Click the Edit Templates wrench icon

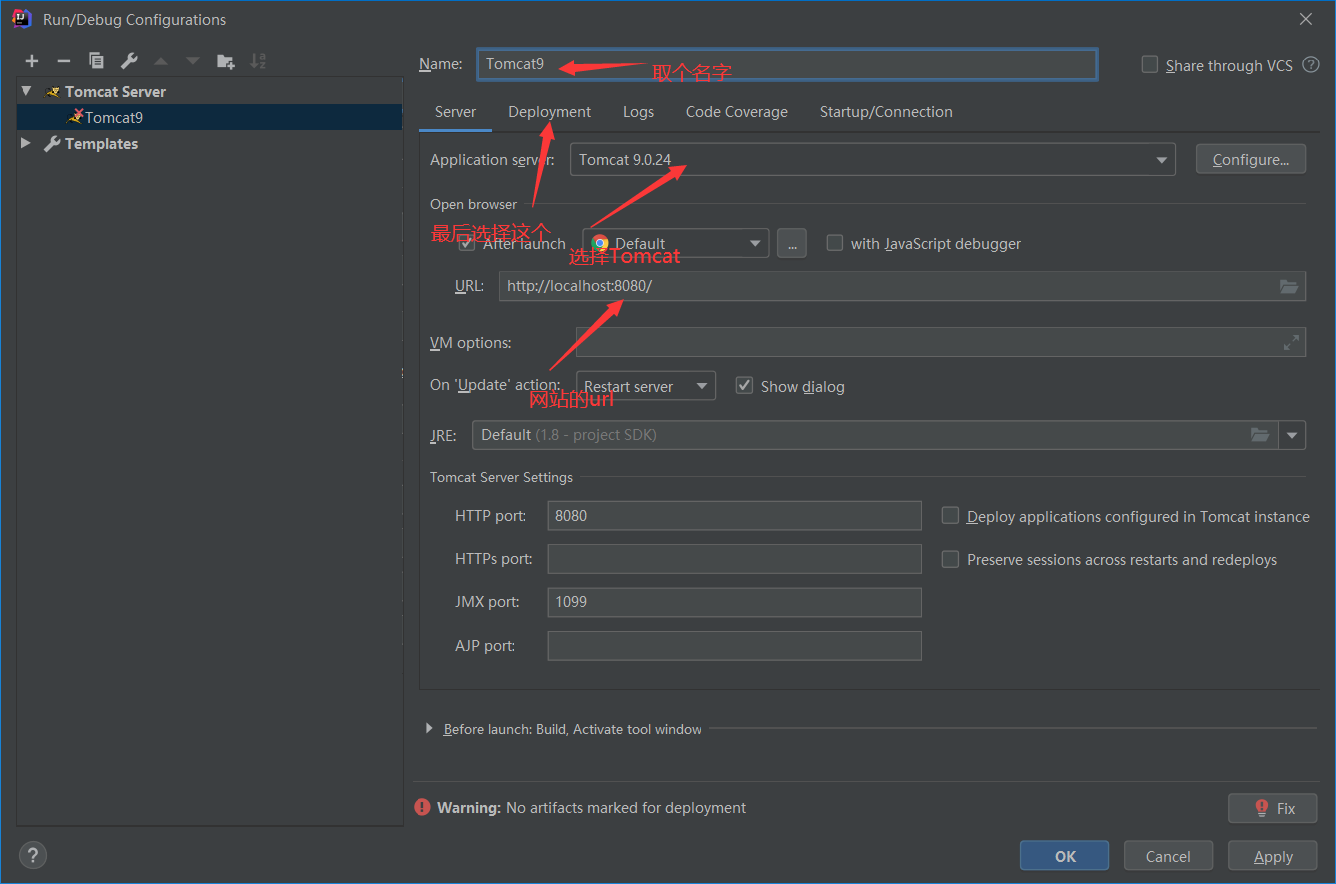click(x=129, y=61)
